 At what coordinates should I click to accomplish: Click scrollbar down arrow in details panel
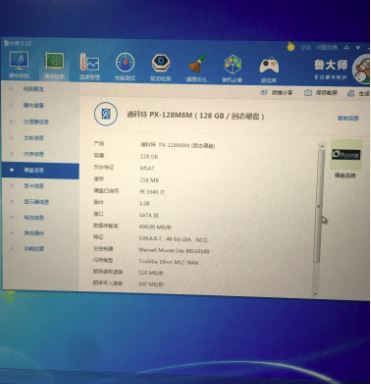coord(315,294)
